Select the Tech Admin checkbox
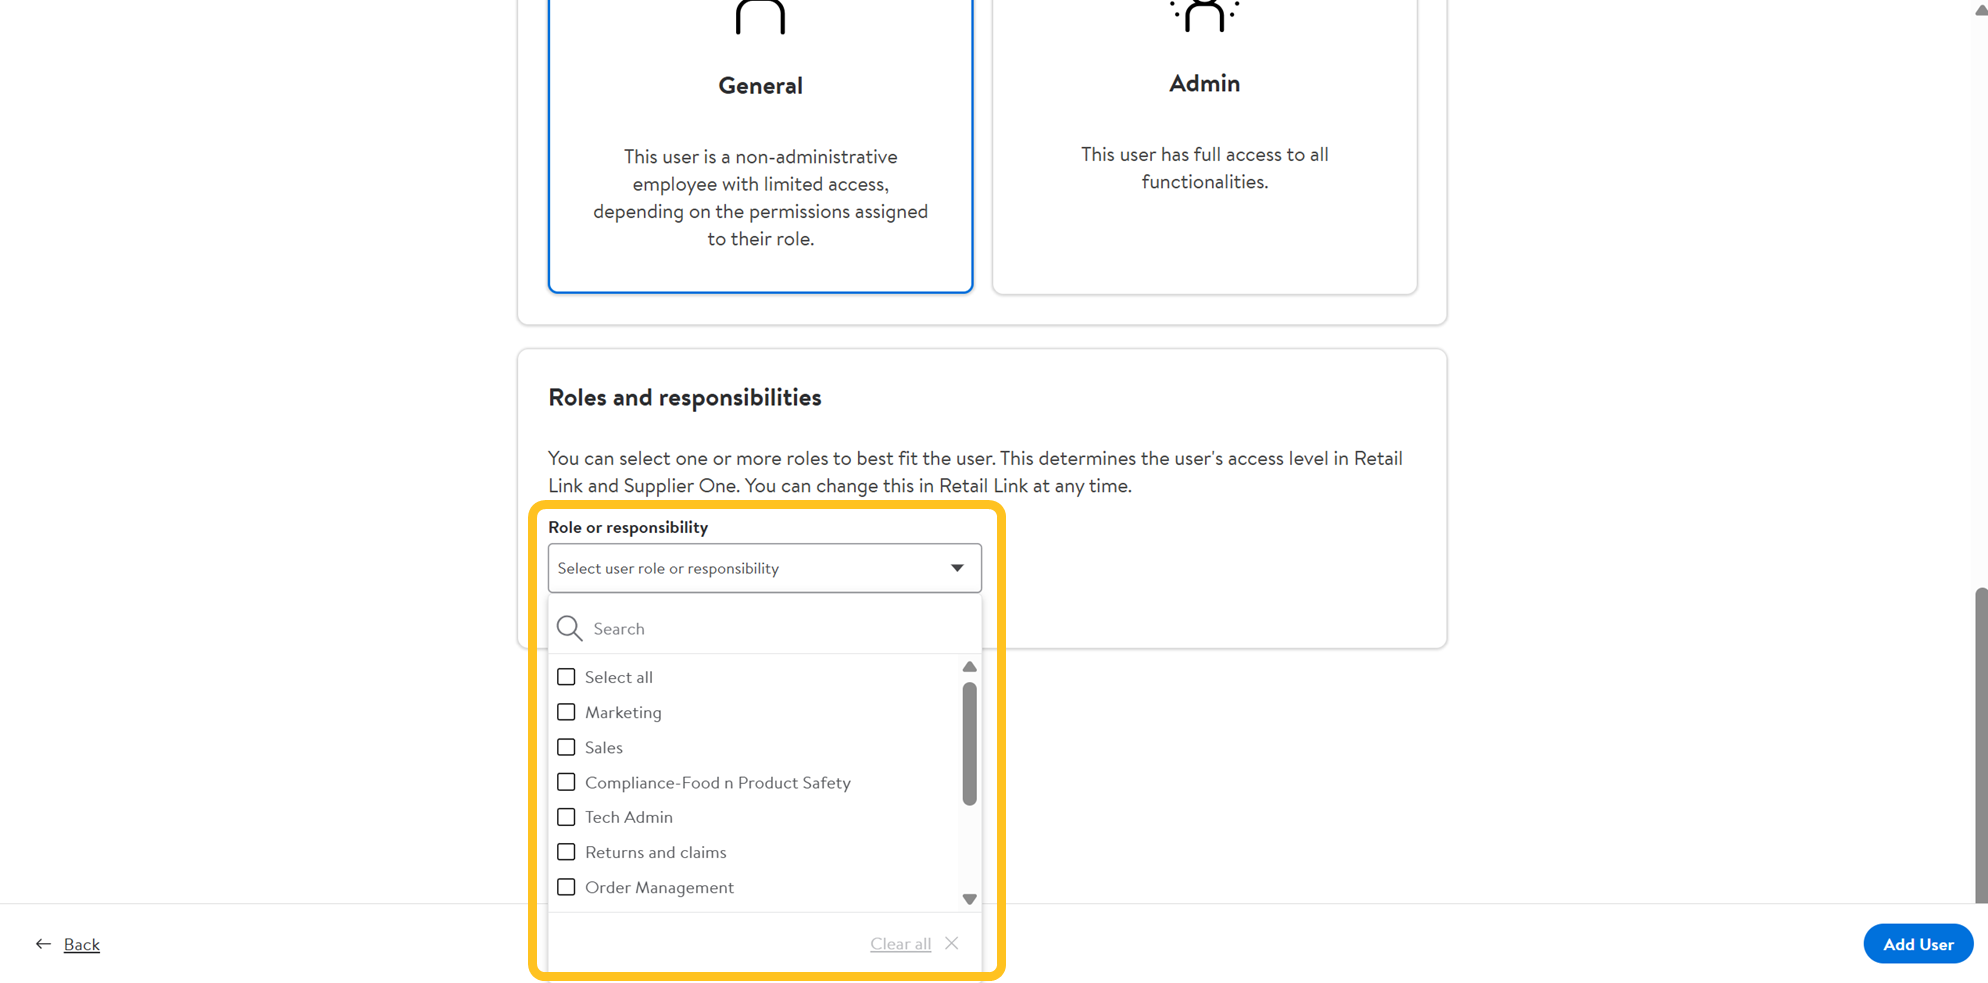 point(566,817)
